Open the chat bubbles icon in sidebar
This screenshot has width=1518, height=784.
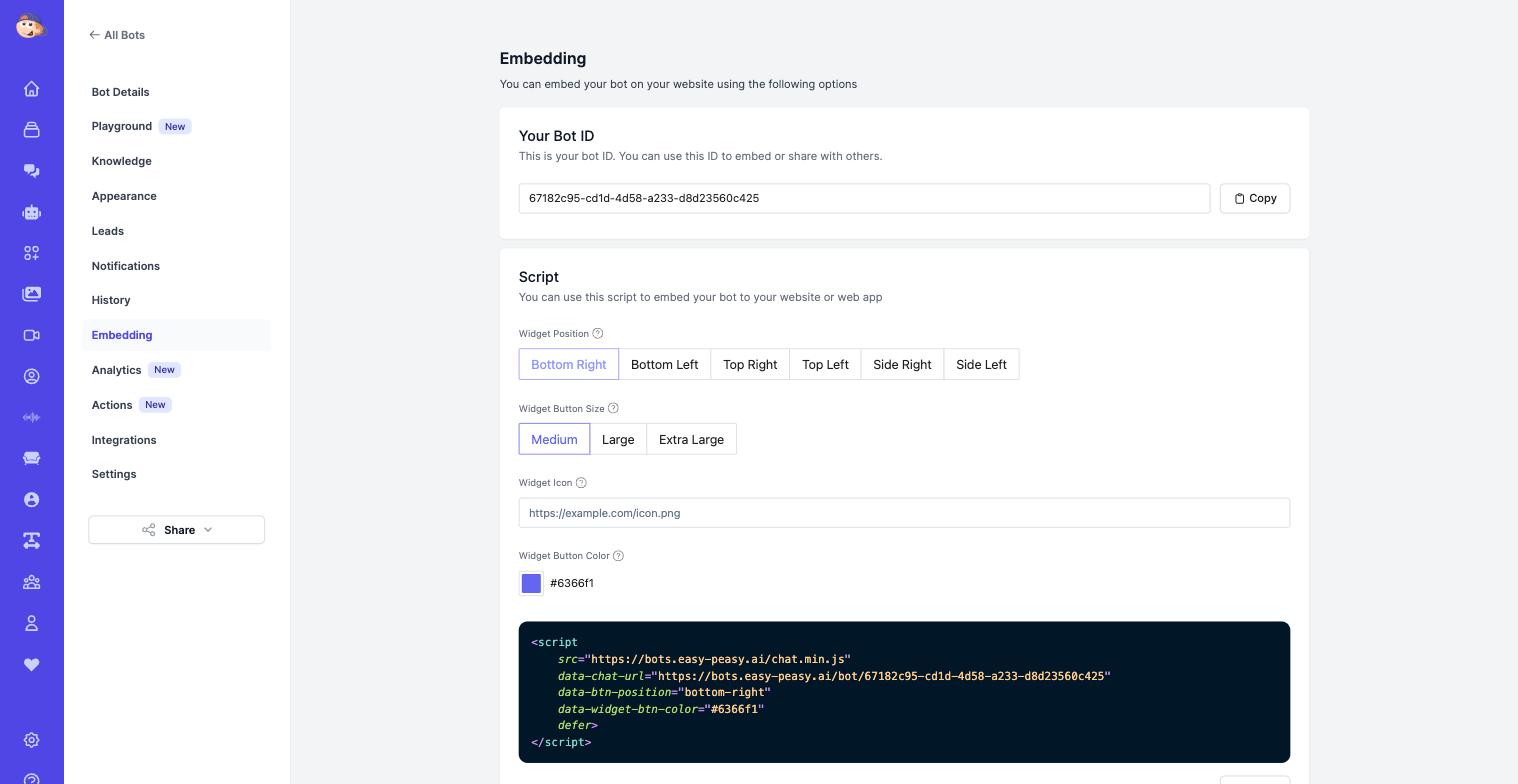tap(31, 171)
